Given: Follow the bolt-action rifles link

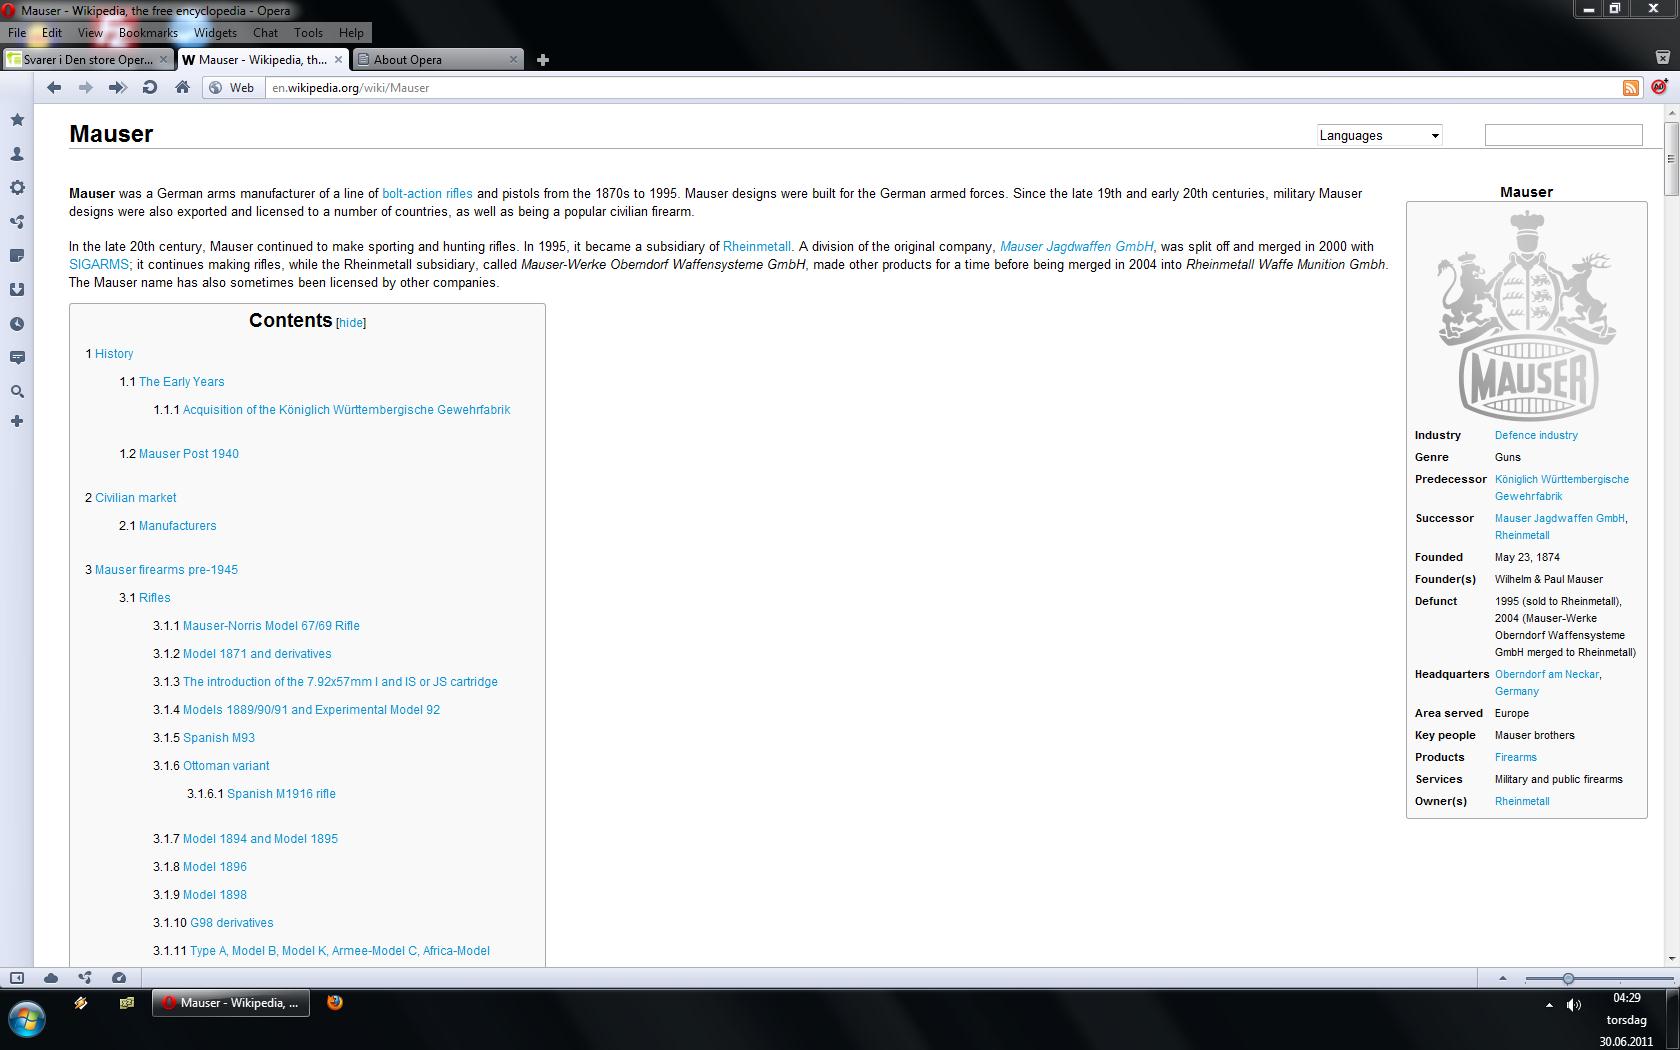Looking at the screenshot, I should click(427, 194).
